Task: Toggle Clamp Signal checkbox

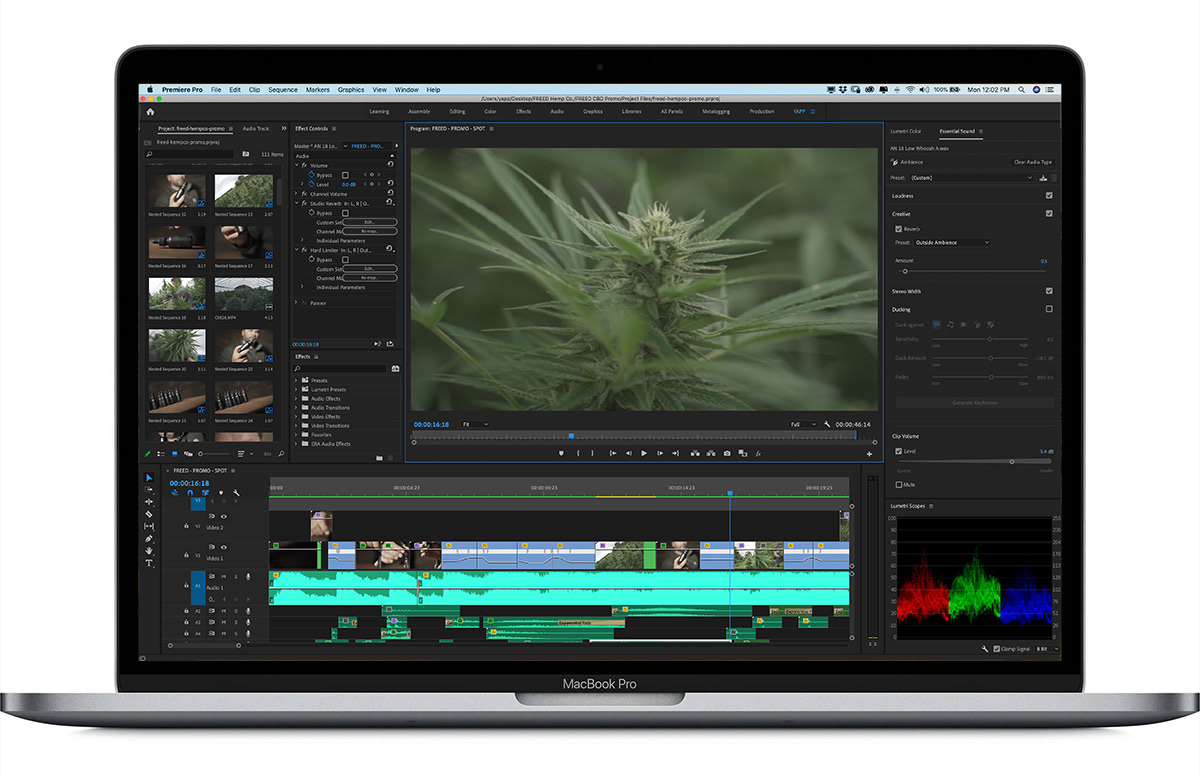Action: 997,649
